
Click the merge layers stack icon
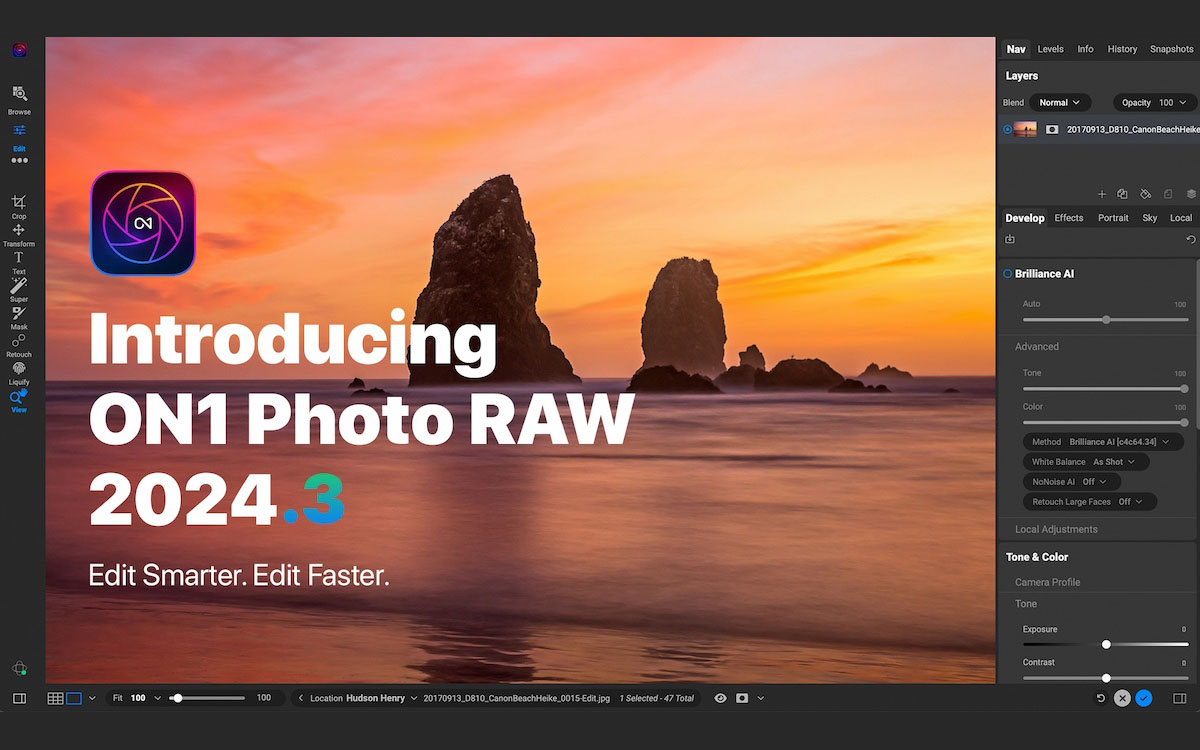(x=1191, y=194)
